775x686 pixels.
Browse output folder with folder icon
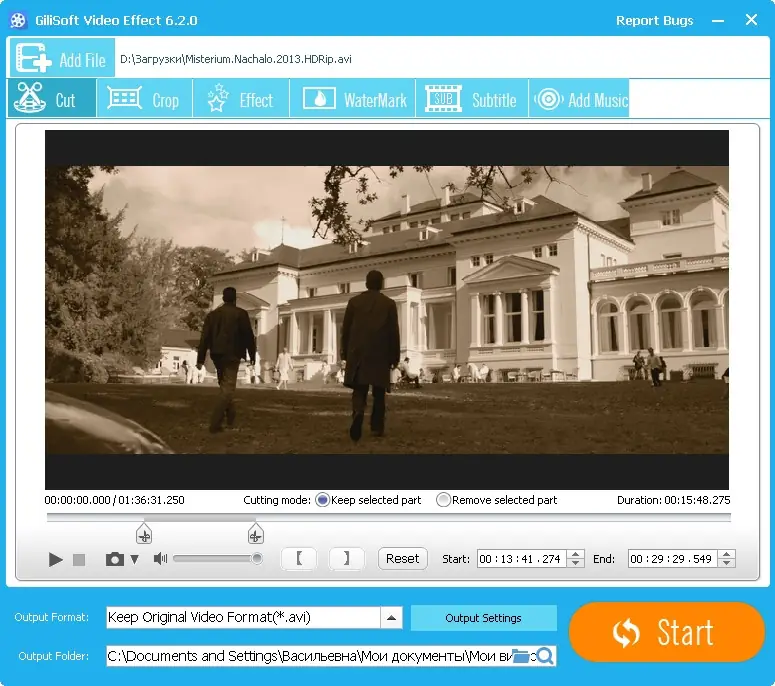[x=520, y=656]
